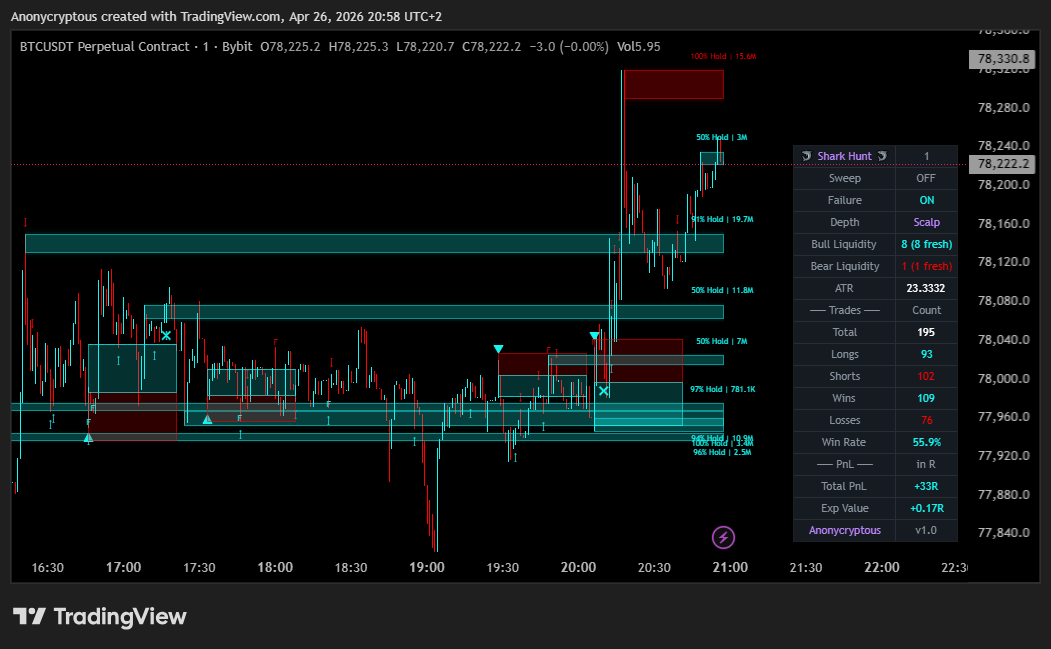Click the Anonycryptous author cell in table

845,530
